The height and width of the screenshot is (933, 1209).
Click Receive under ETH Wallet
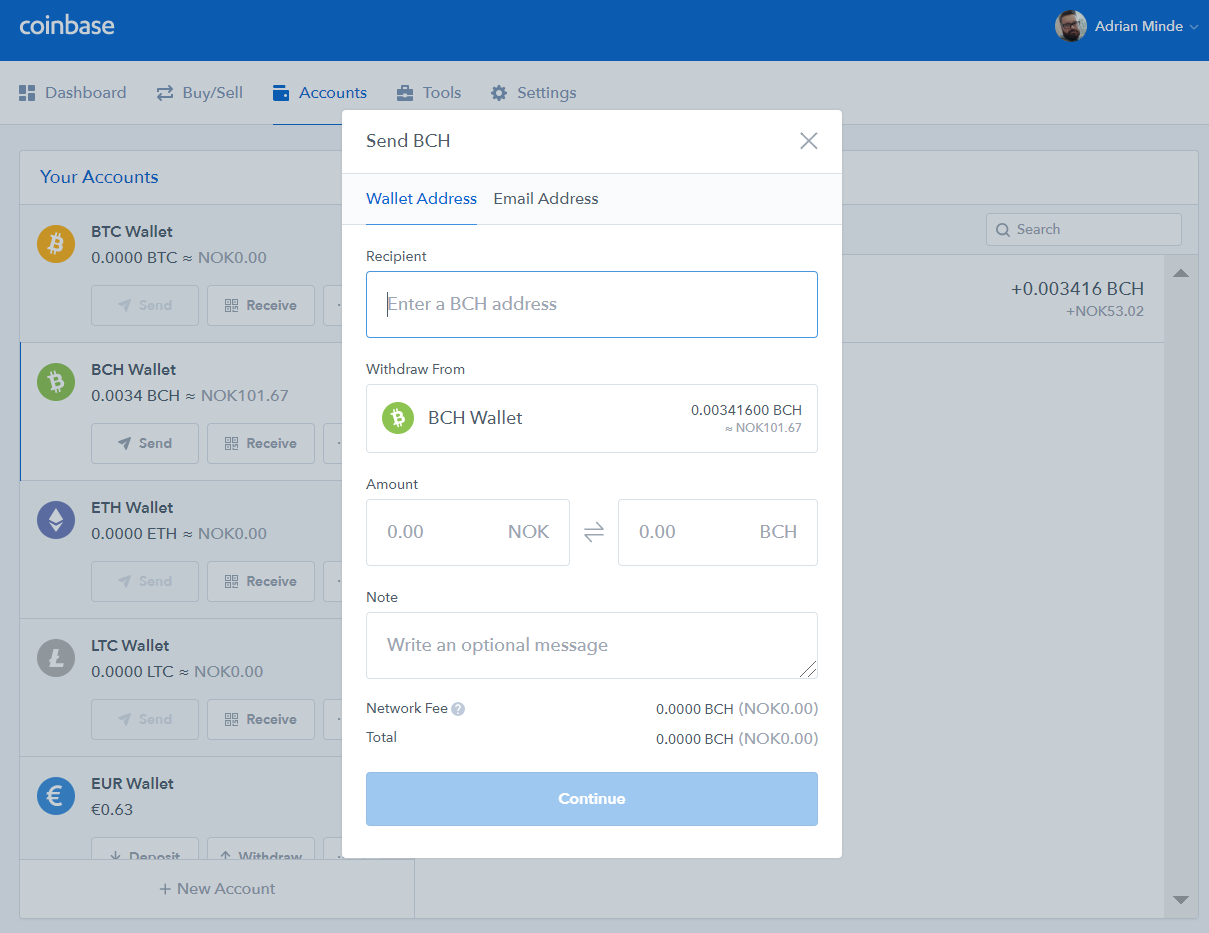click(x=261, y=581)
